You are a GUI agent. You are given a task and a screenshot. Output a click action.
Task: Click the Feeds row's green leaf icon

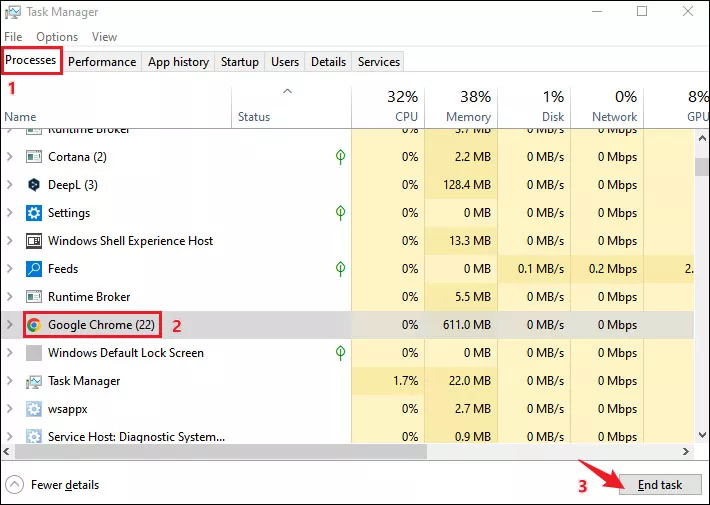tap(341, 269)
